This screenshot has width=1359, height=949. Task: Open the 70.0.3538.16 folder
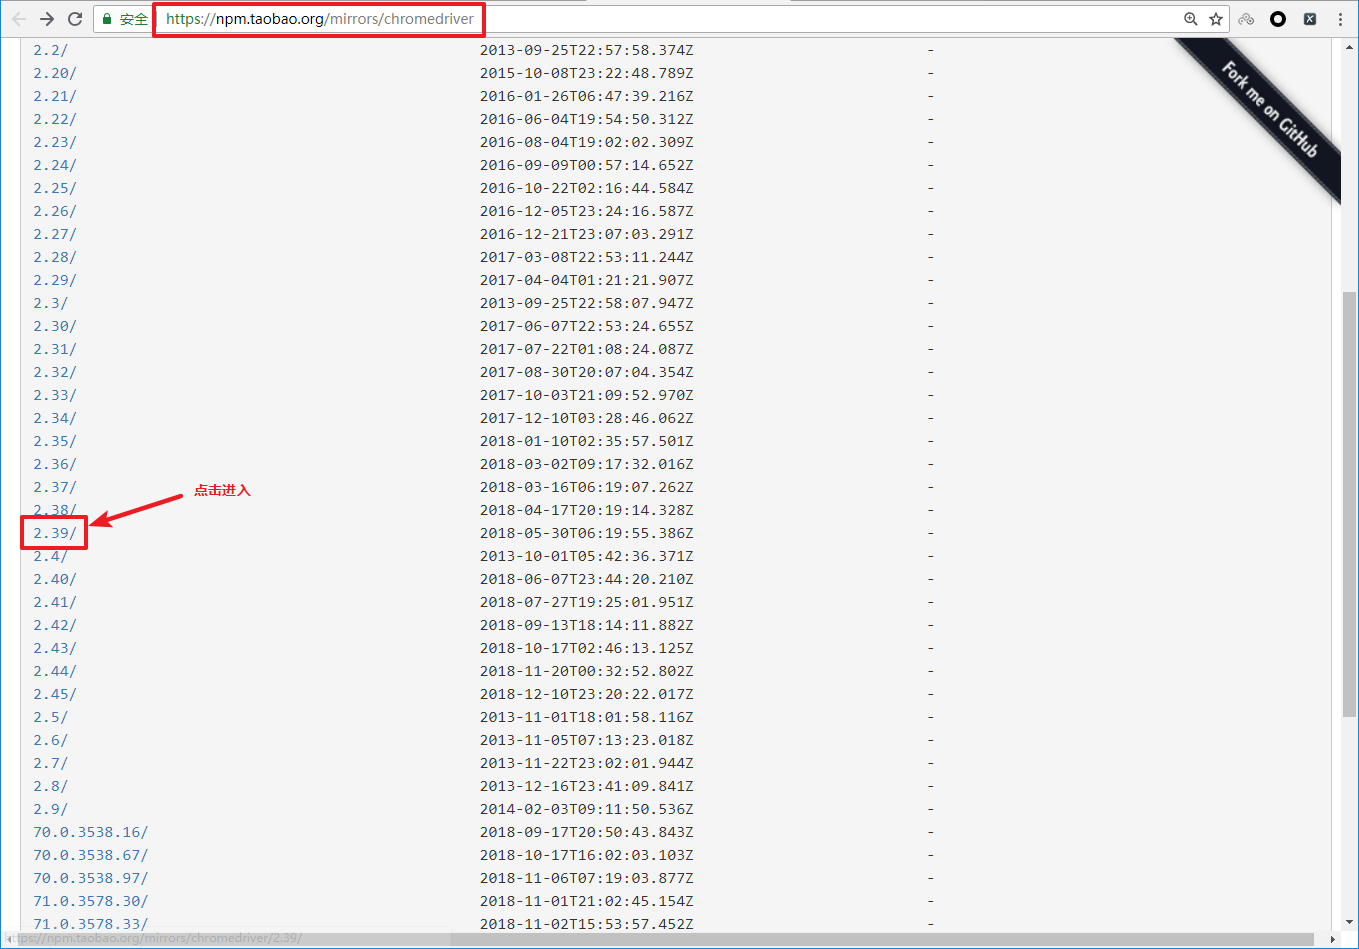89,831
